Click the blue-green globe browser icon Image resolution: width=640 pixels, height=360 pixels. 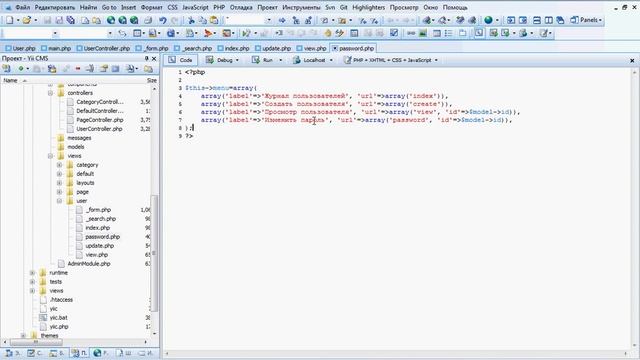(x=488, y=20)
